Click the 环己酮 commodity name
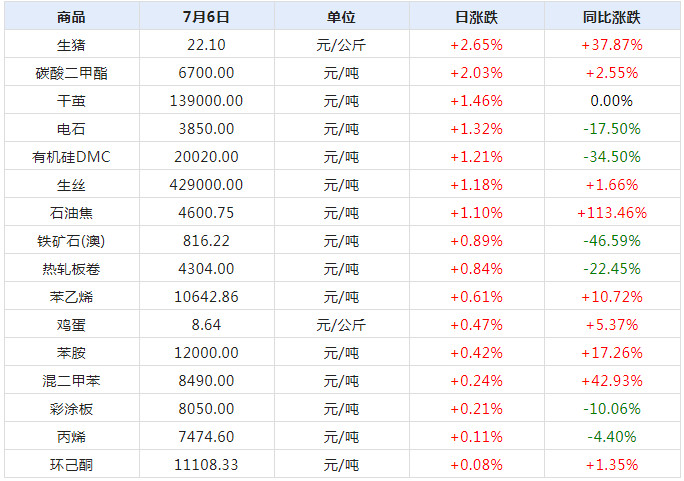This screenshot has width=684, height=481. tap(71, 465)
